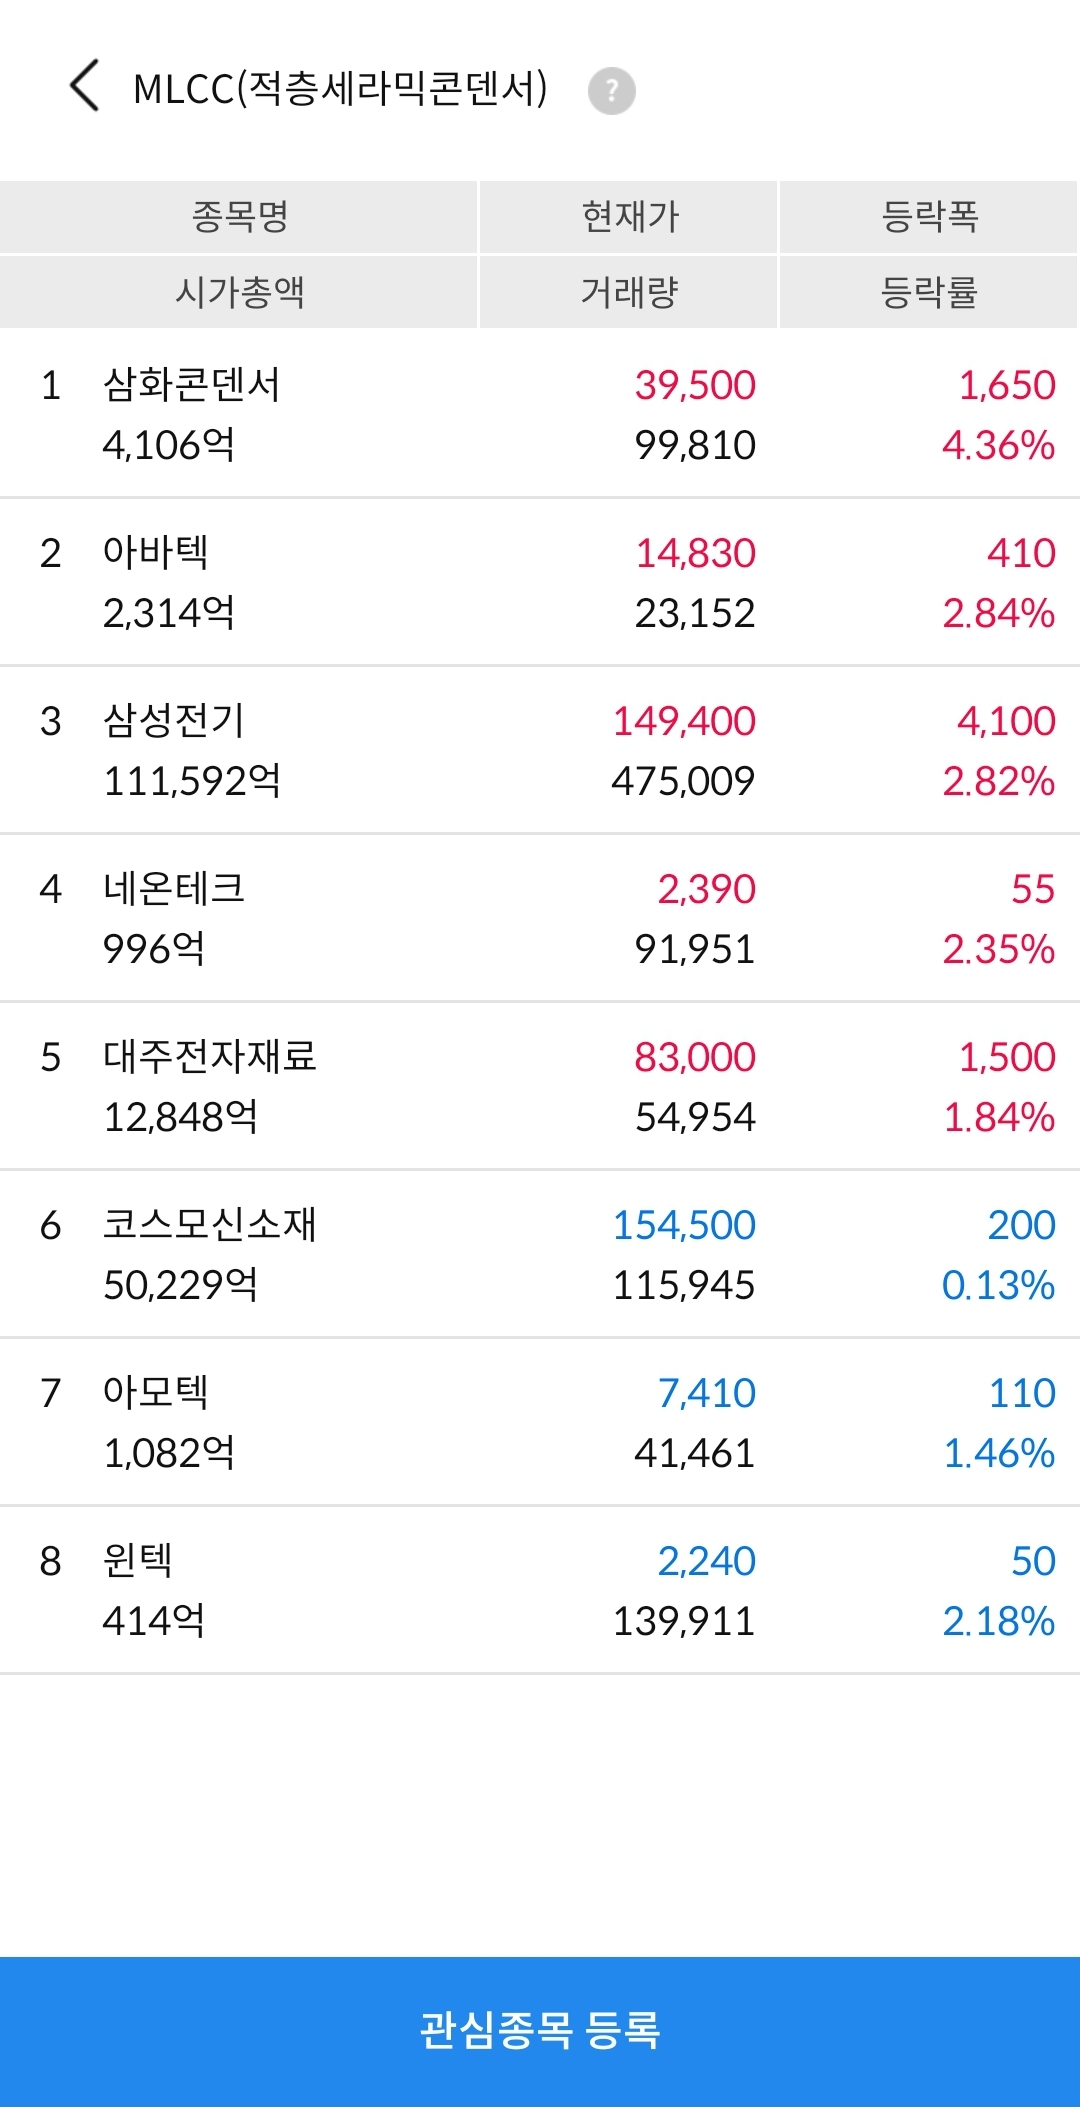The image size is (1080, 2107).
Task: Open the question mark help icon
Action: click(611, 91)
